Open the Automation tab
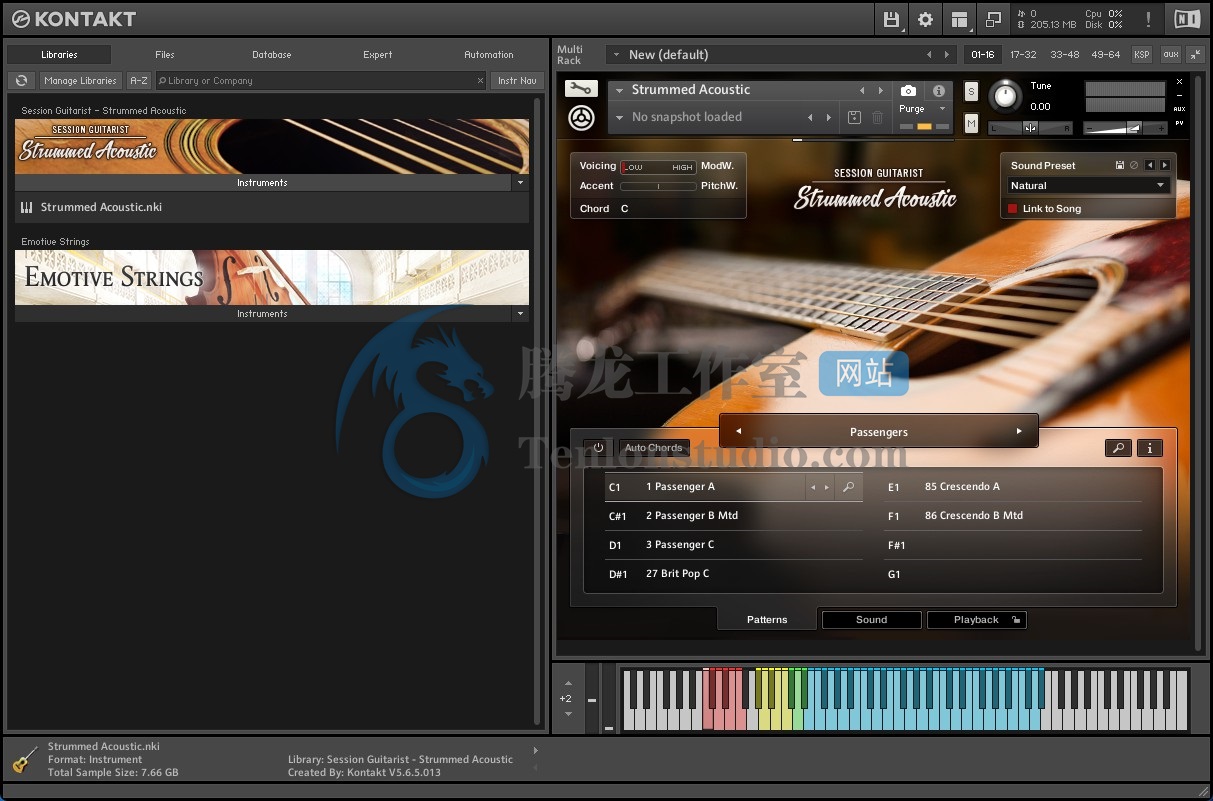Image resolution: width=1213 pixels, height=801 pixels. tap(489, 55)
